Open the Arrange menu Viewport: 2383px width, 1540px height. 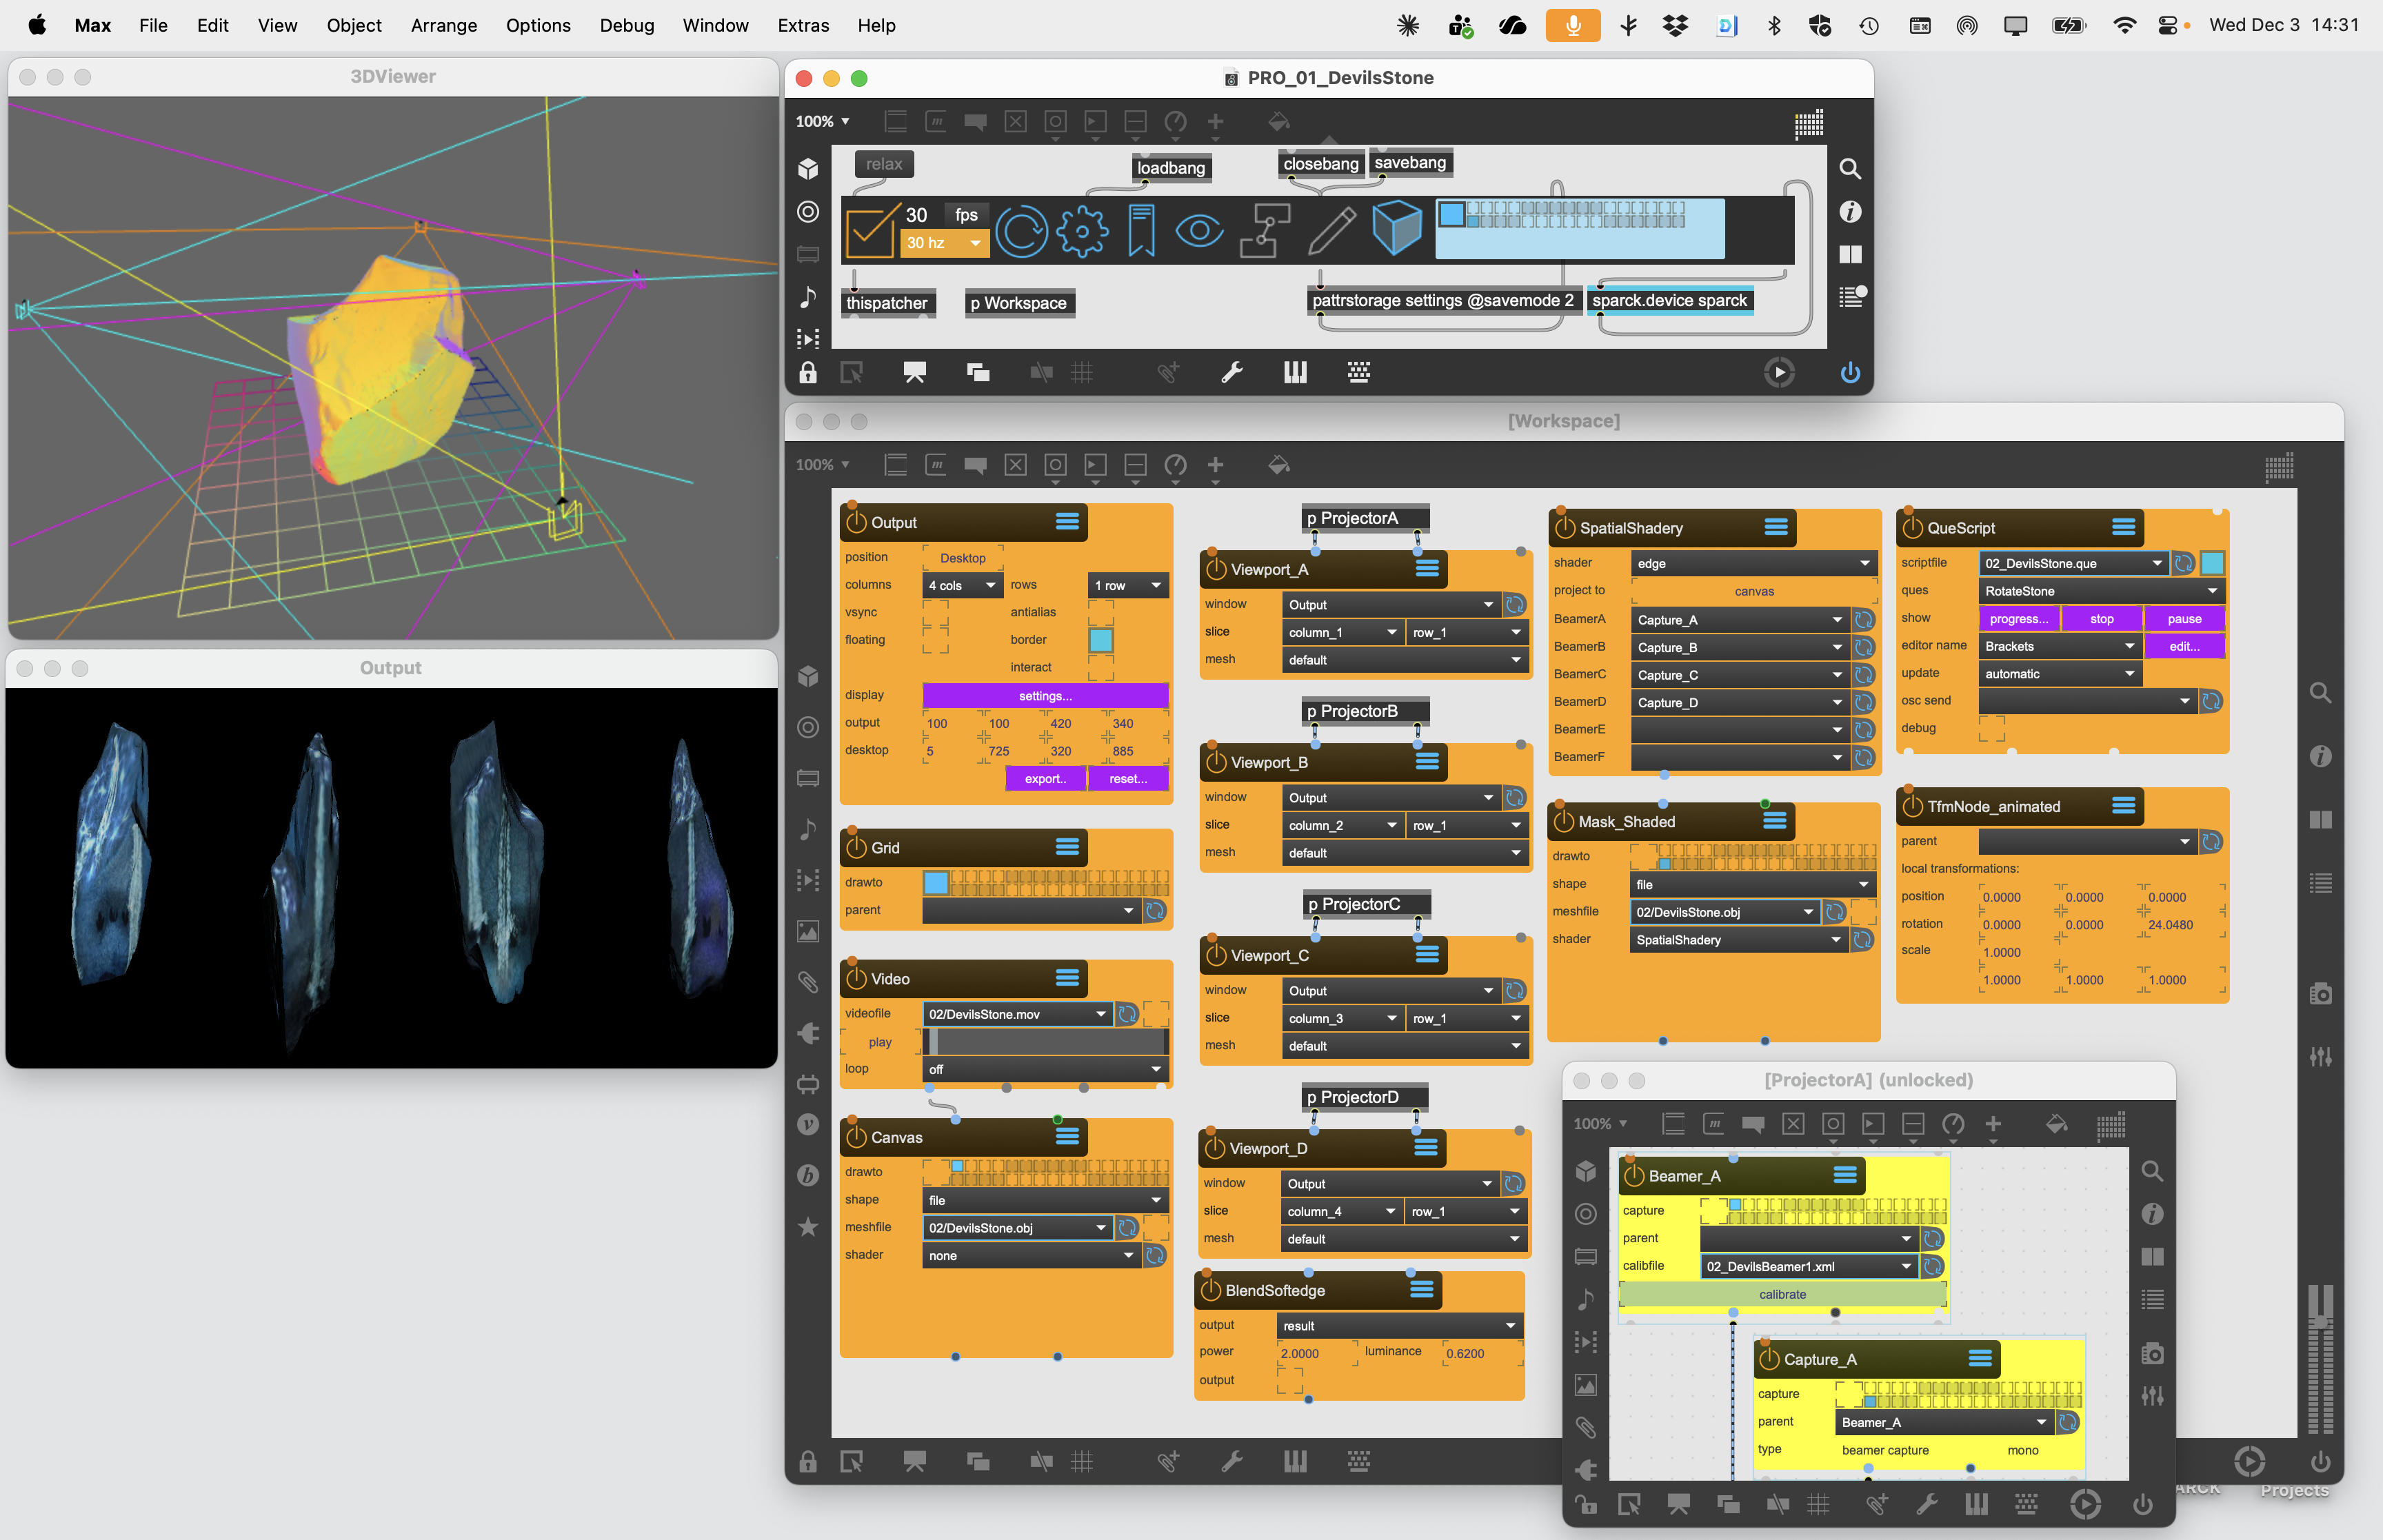click(443, 25)
